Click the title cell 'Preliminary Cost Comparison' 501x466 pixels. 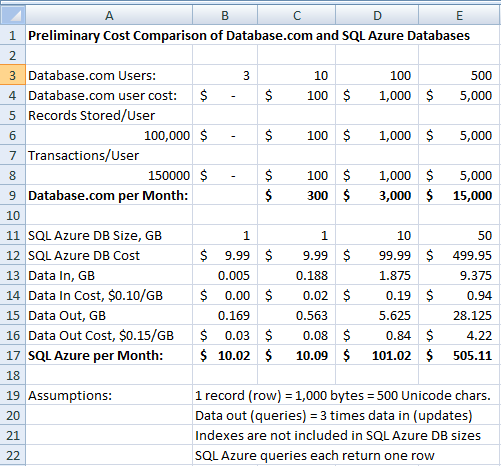[249, 35]
